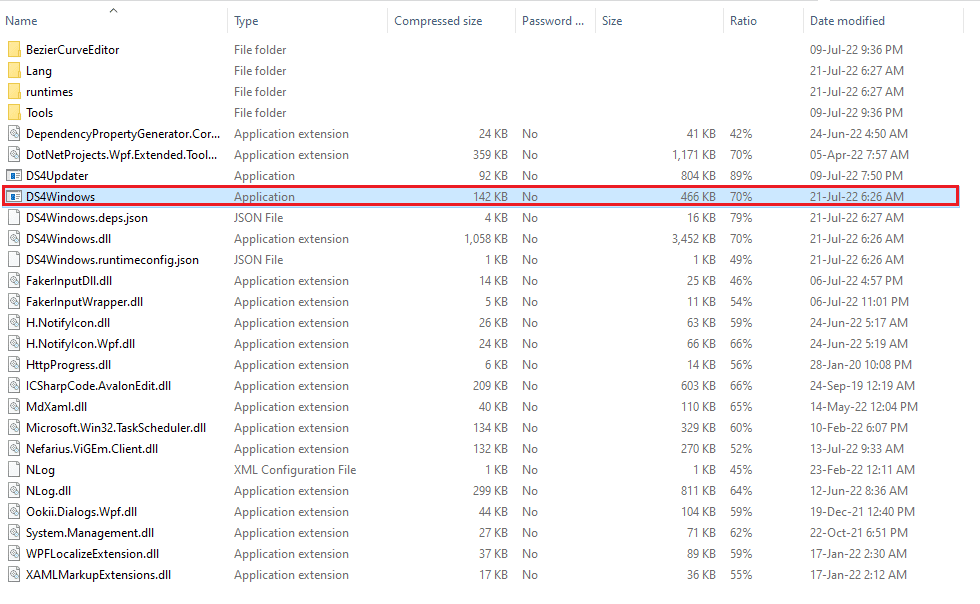Select MdXaml.dll file name

[x=56, y=407]
